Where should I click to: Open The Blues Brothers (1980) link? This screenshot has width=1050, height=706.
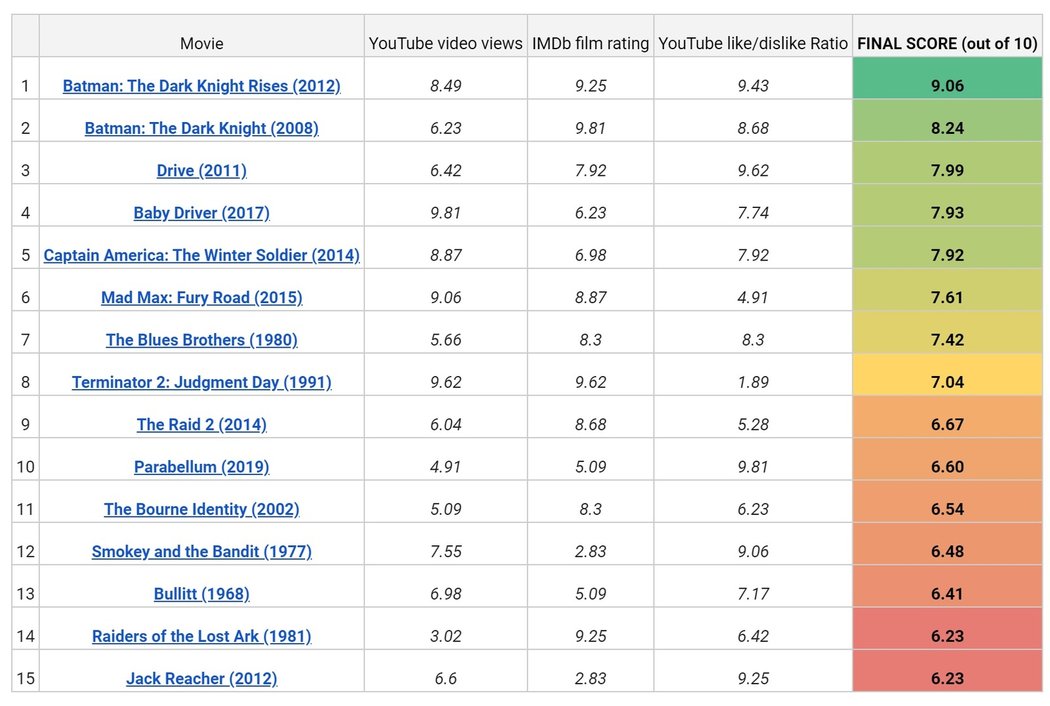coord(201,340)
